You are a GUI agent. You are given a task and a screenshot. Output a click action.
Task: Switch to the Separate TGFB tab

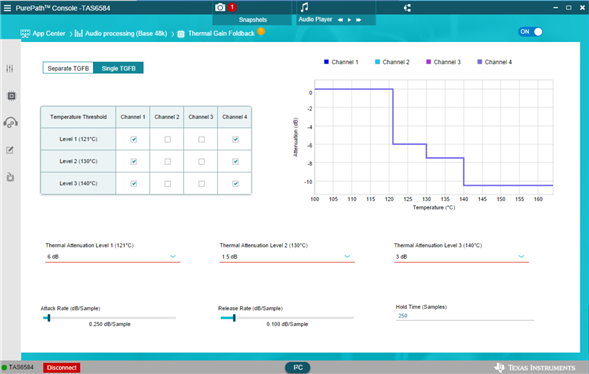tap(68, 68)
